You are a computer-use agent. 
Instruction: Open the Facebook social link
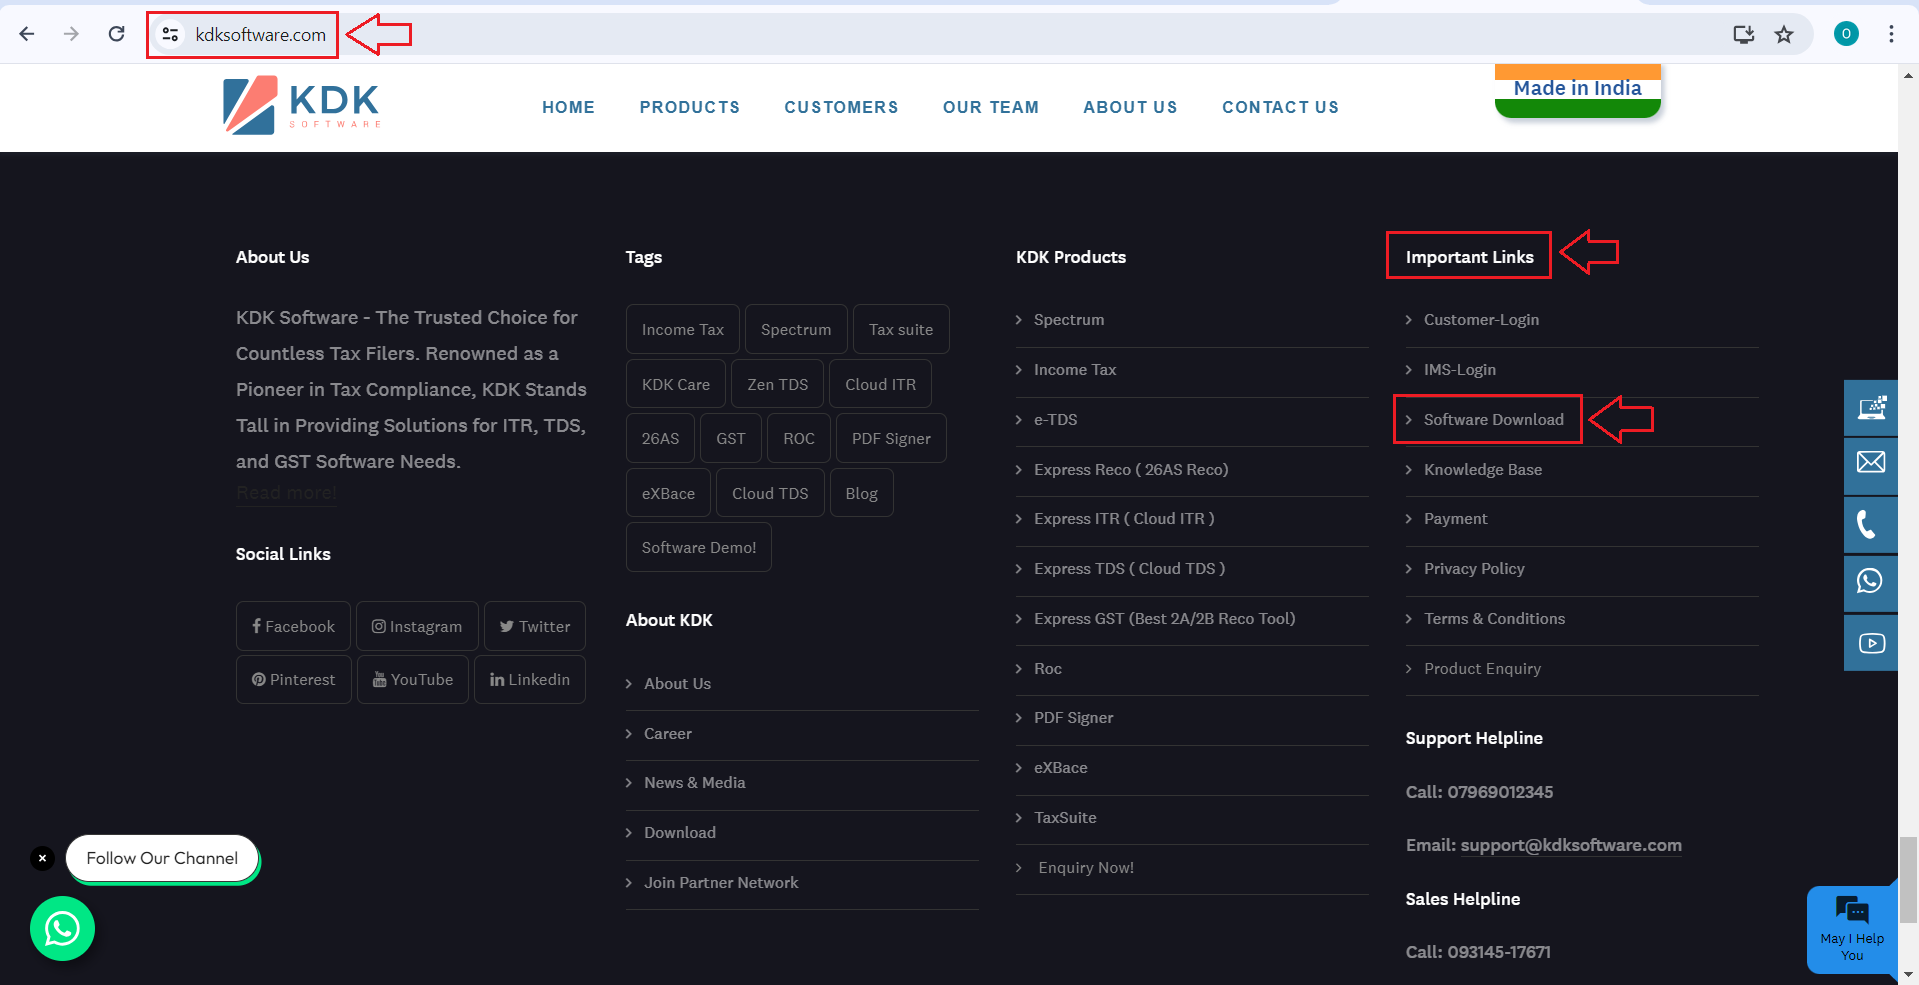pos(294,626)
